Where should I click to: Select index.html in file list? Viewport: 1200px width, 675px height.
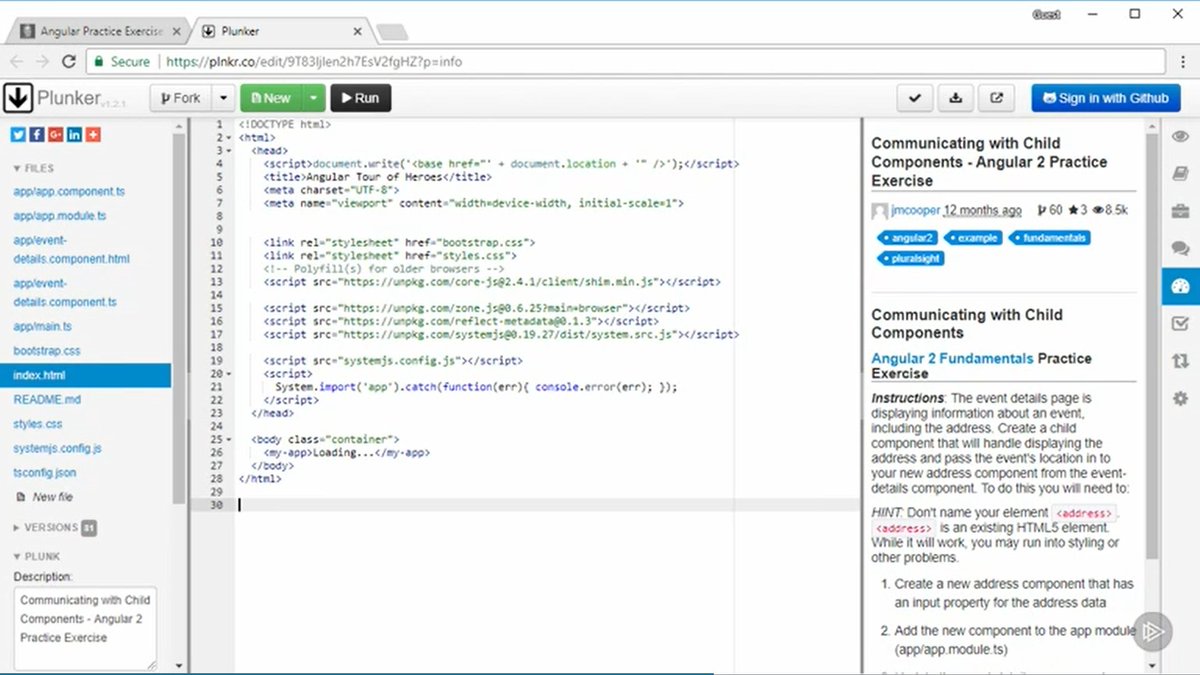(x=85, y=375)
